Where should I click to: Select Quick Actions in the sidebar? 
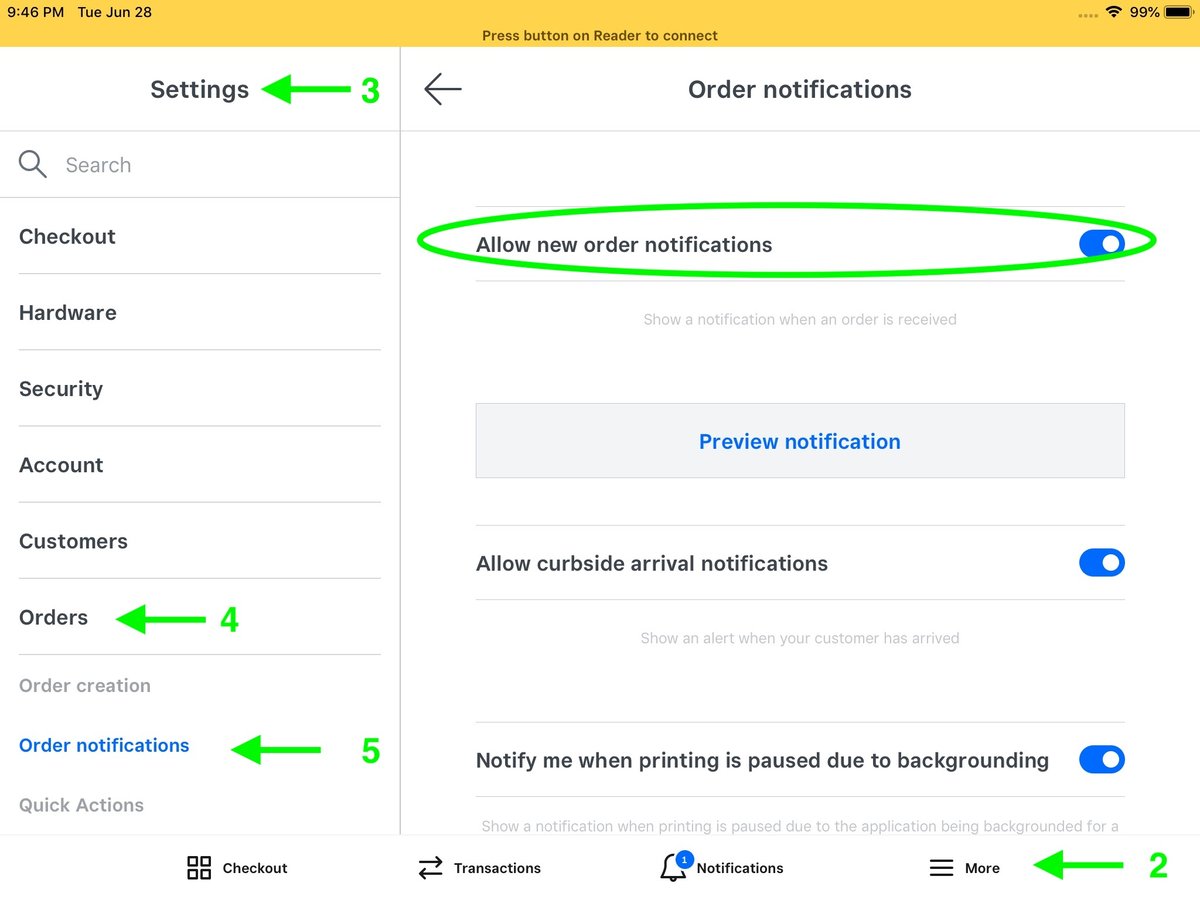click(81, 805)
